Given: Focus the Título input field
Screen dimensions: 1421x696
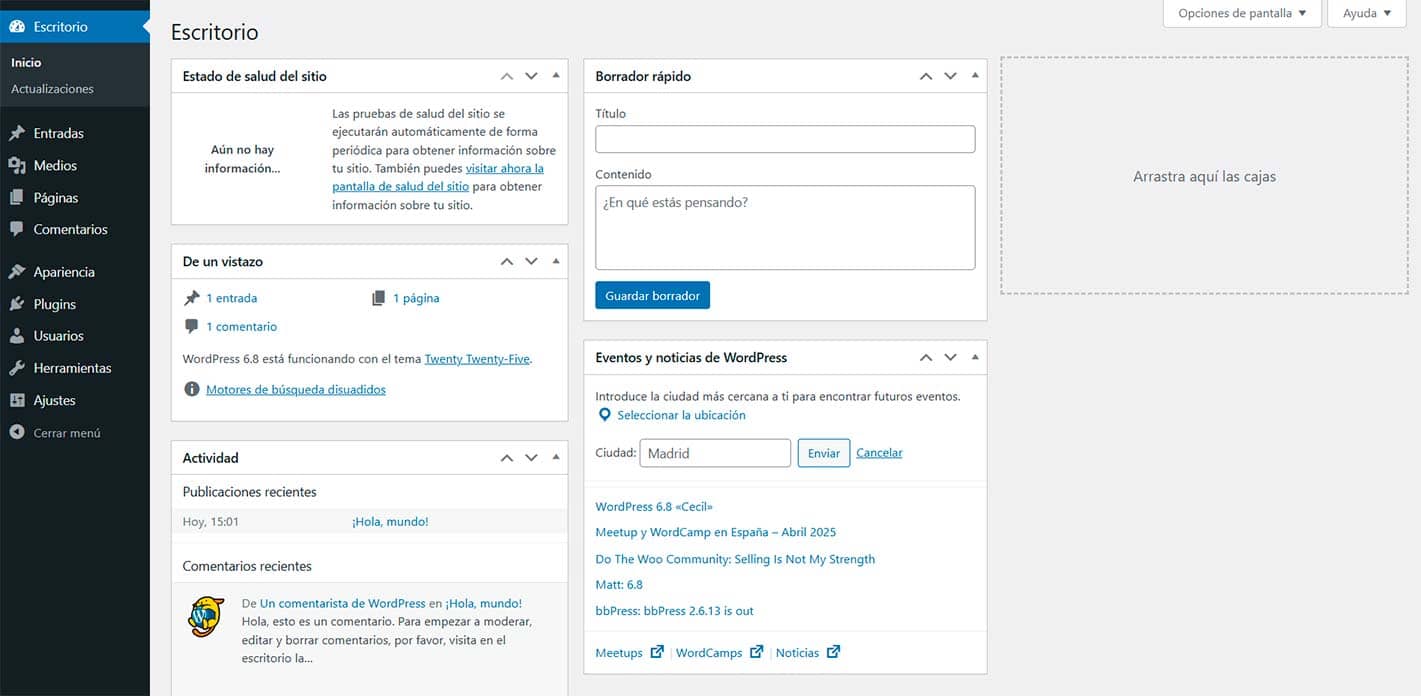Looking at the screenshot, I should 785,139.
